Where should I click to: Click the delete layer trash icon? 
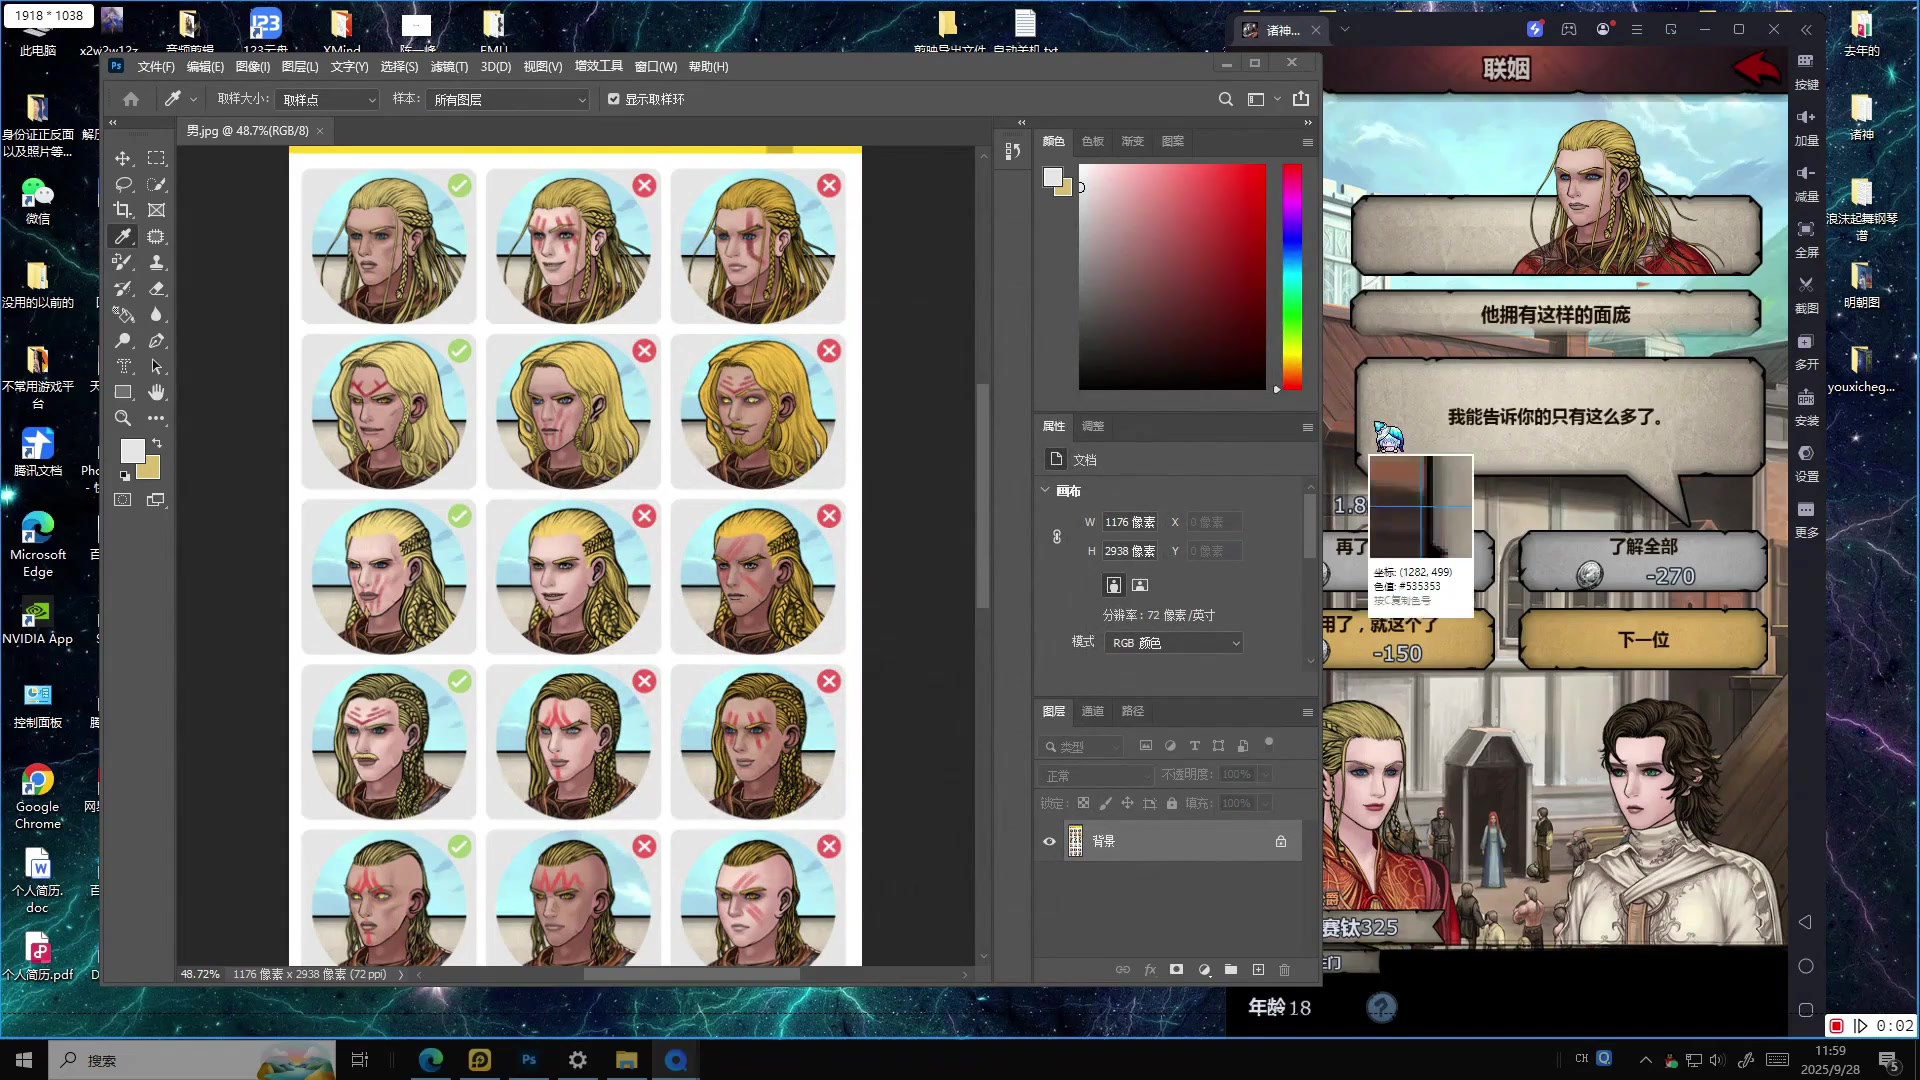[x=1285, y=970]
